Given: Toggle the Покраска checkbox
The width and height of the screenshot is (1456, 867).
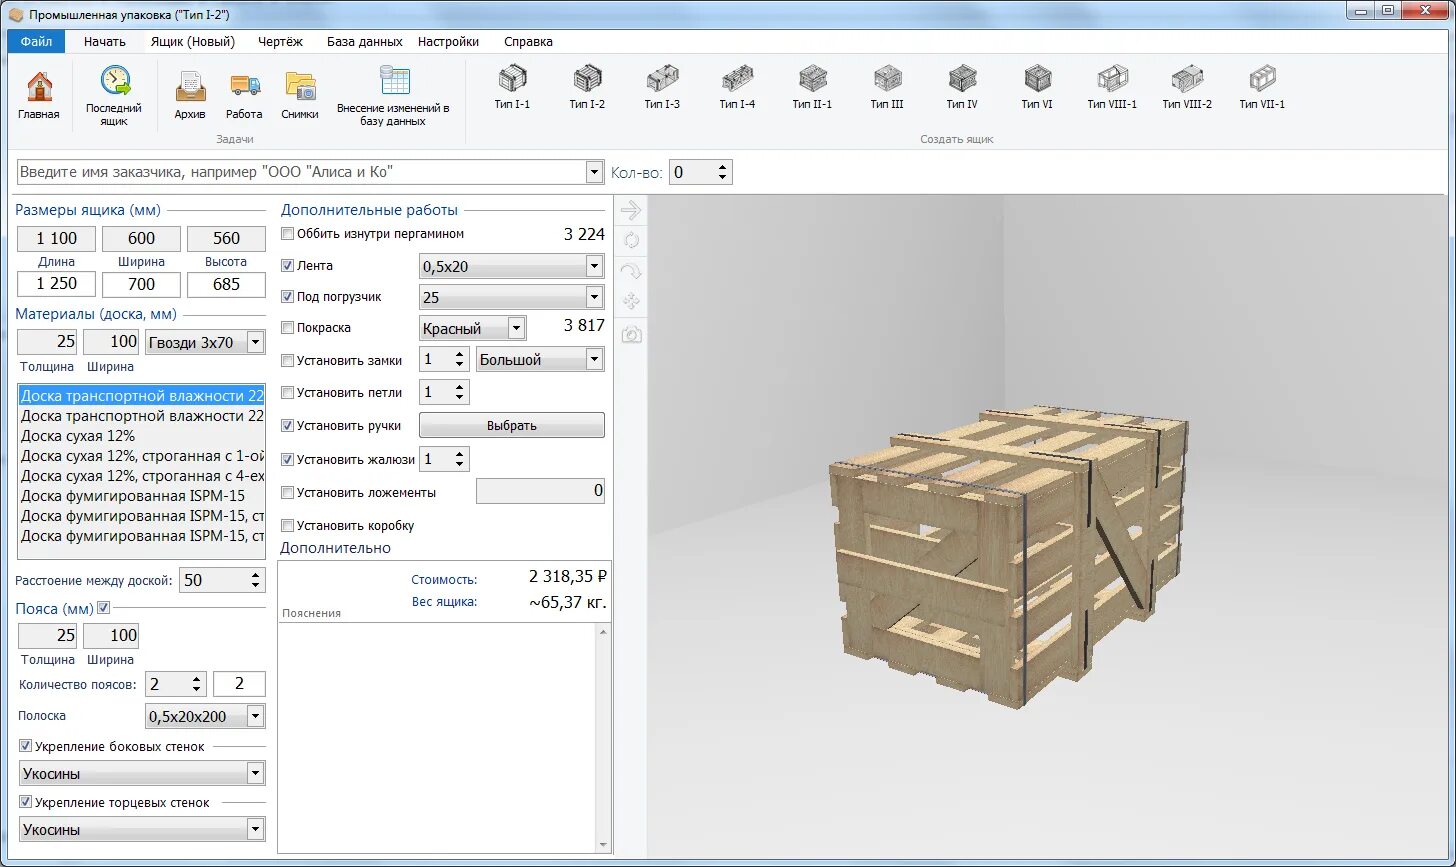Looking at the screenshot, I should pyautogui.click(x=288, y=328).
